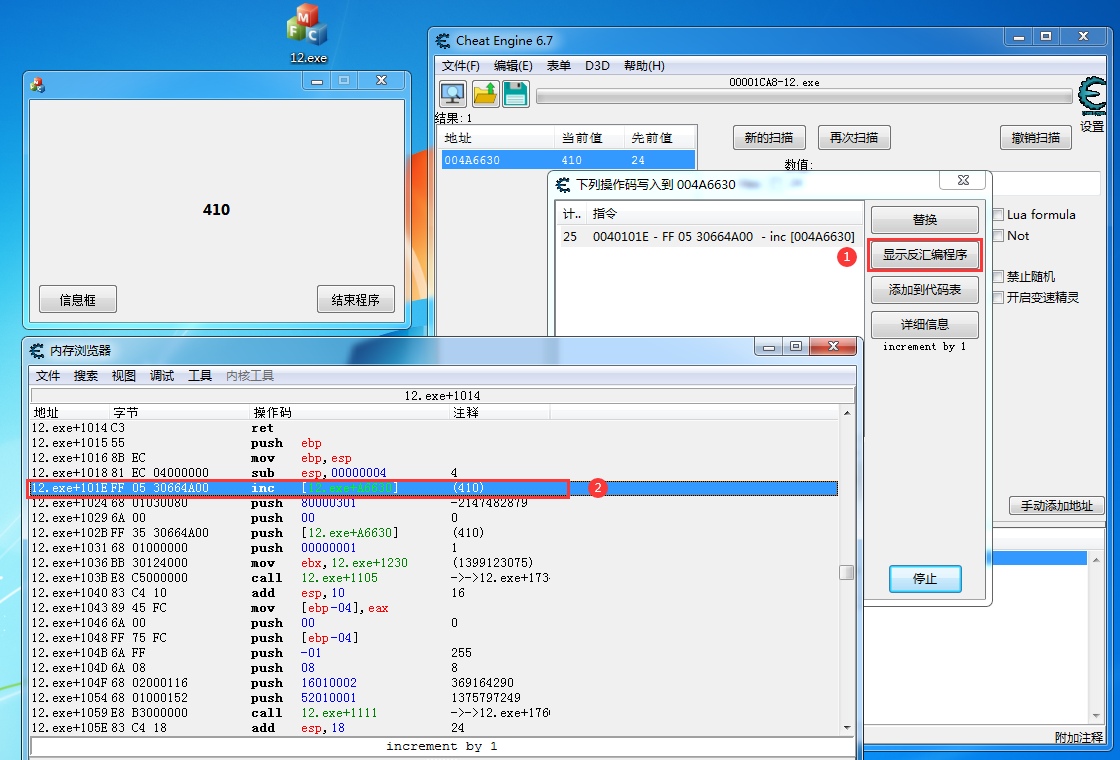Click the 先前值 column header

[659, 138]
